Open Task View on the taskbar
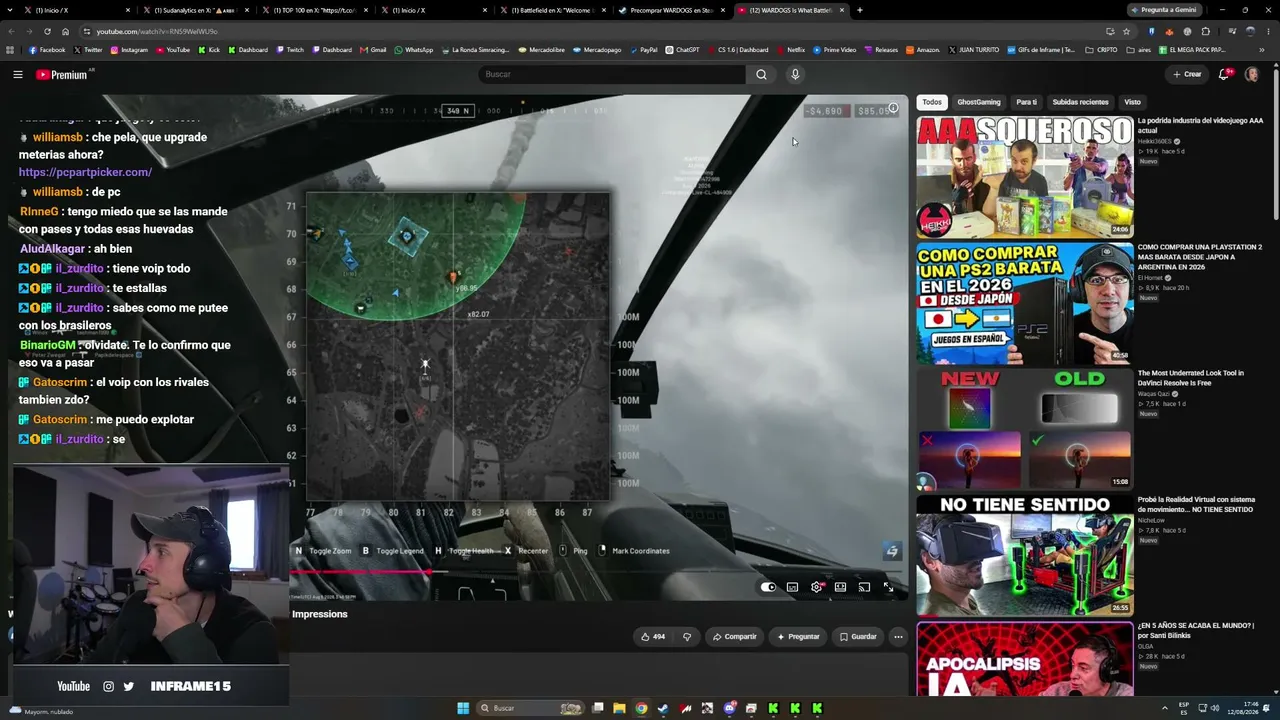This screenshot has height=720, width=1280. (597, 708)
